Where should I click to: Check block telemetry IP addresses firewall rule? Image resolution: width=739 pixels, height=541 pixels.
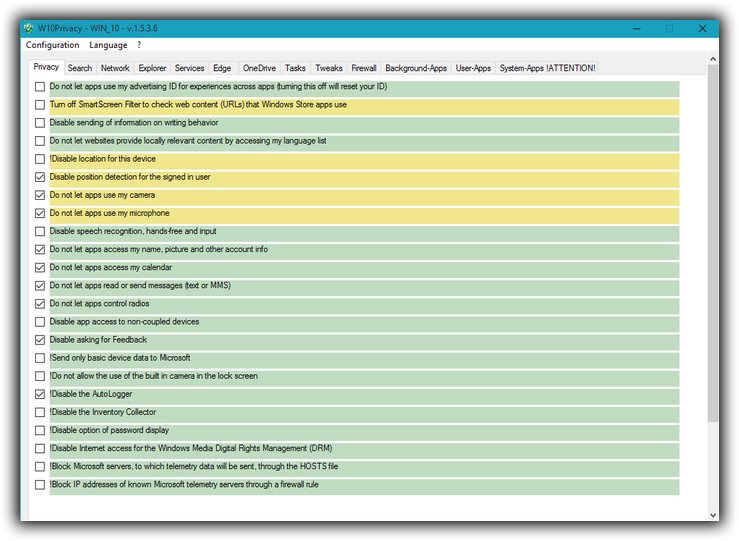click(x=40, y=485)
